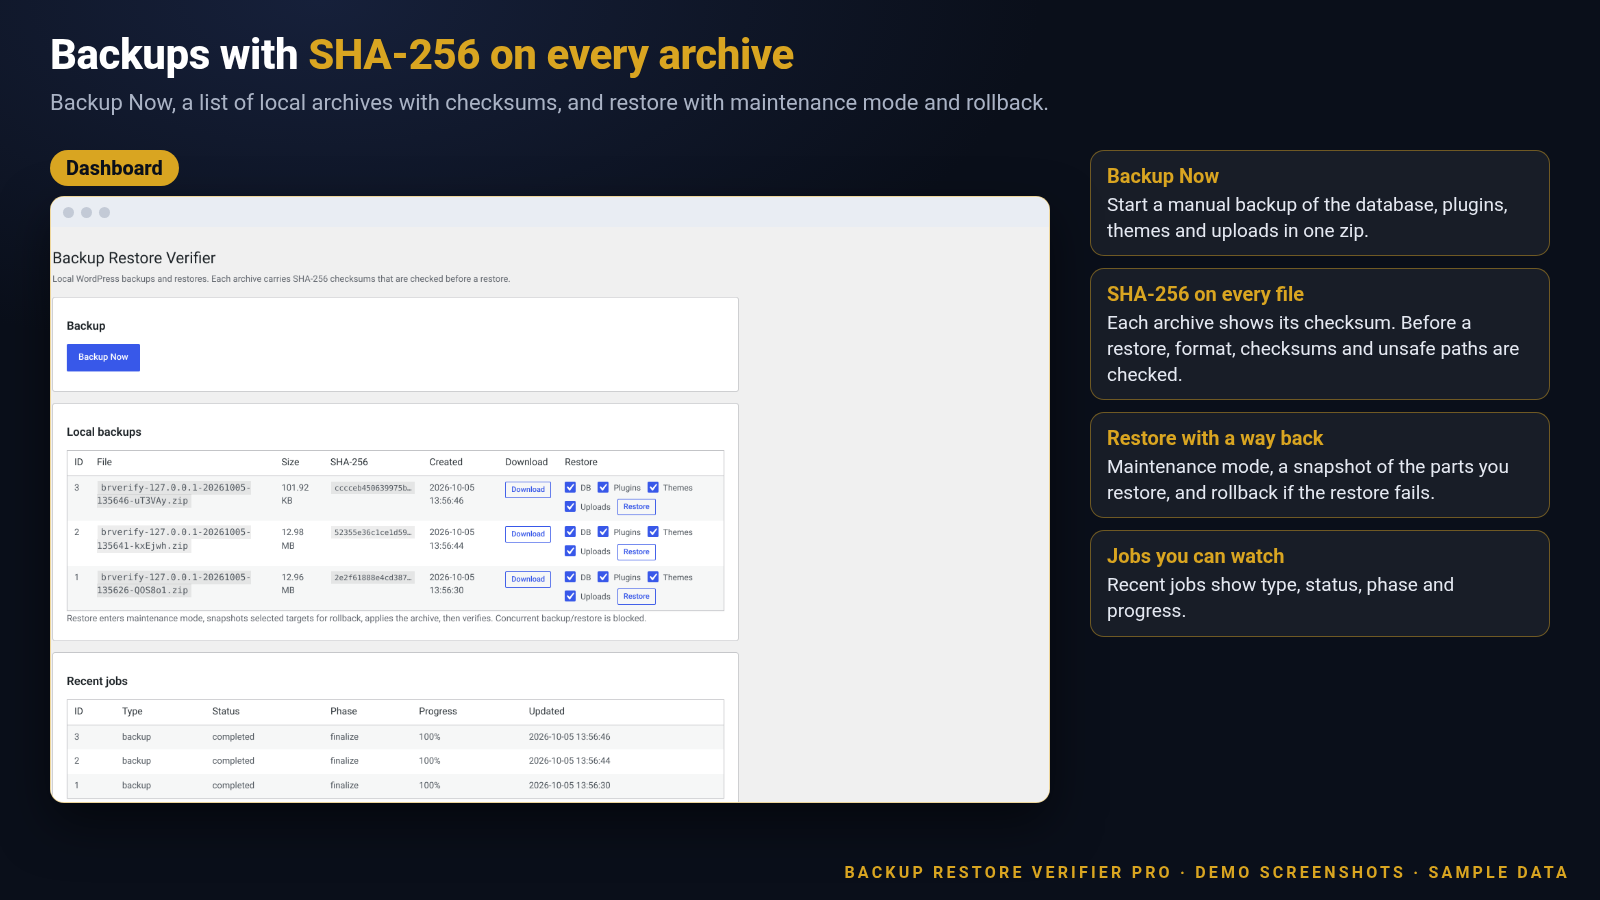Toggle DB checkbox for the 12.98 MB backup

click(570, 531)
